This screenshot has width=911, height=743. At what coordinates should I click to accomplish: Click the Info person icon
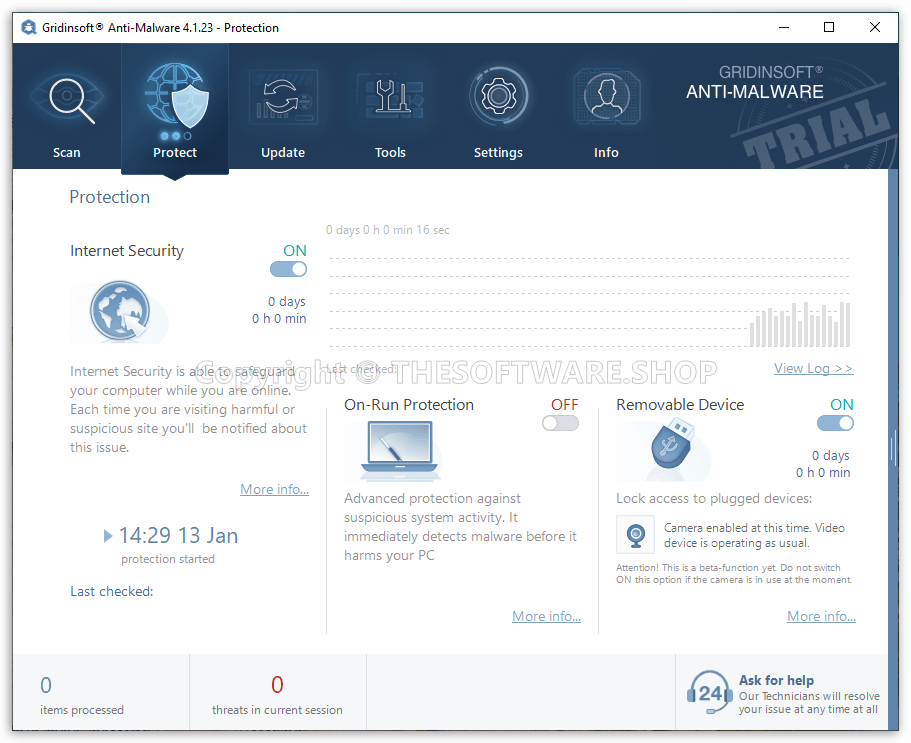point(606,99)
